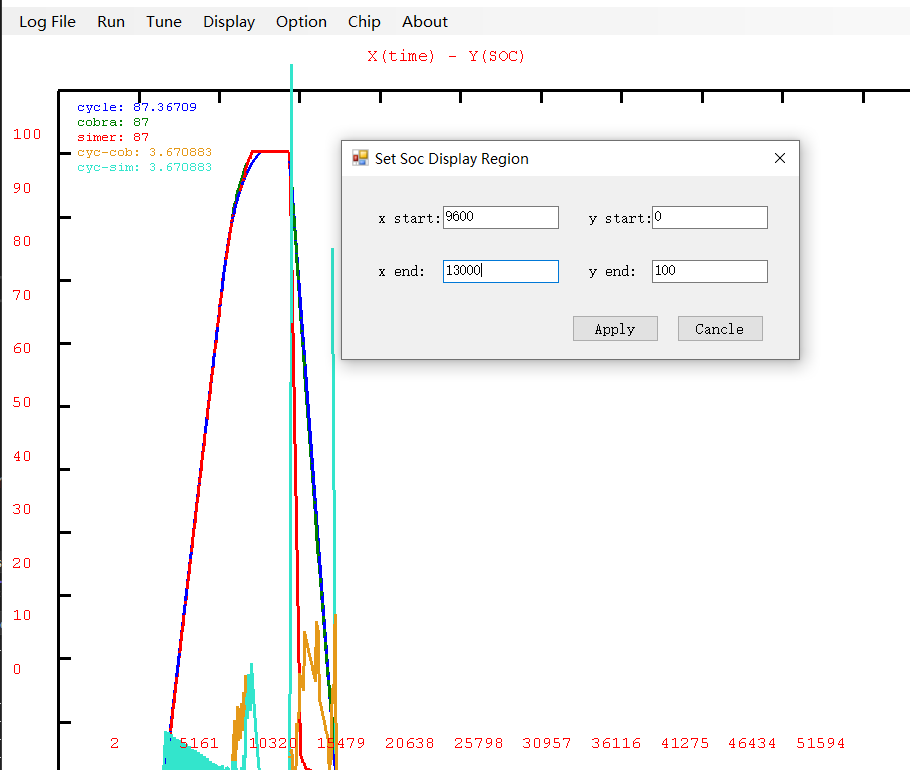This screenshot has width=910, height=770.
Task: Click the 'cyc-sim: 3.670883' legend text
Action: click(x=145, y=168)
